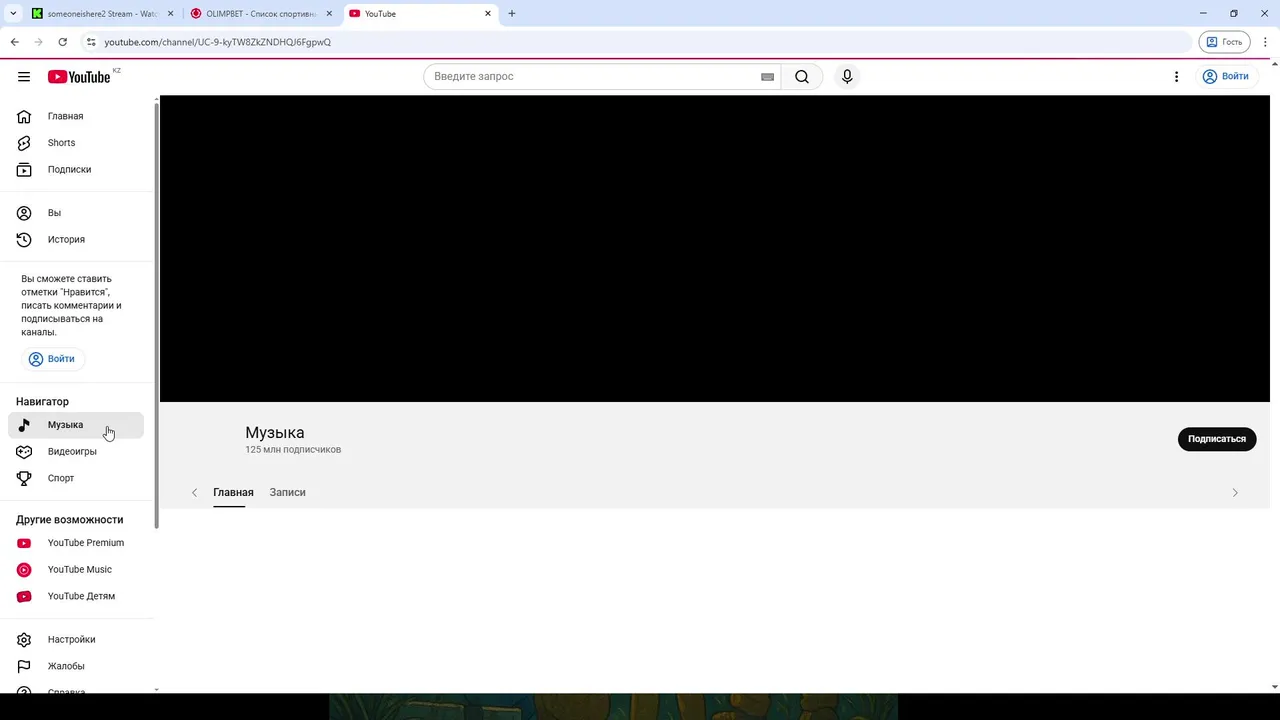This screenshot has width=1280, height=720.
Task: Open a new browser tab
Action: (512, 14)
